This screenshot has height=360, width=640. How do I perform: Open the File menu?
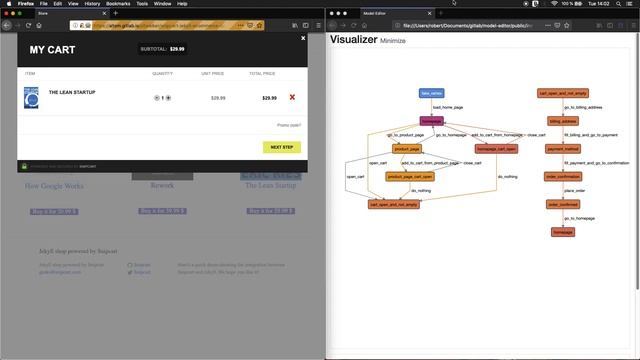(x=43, y=3)
